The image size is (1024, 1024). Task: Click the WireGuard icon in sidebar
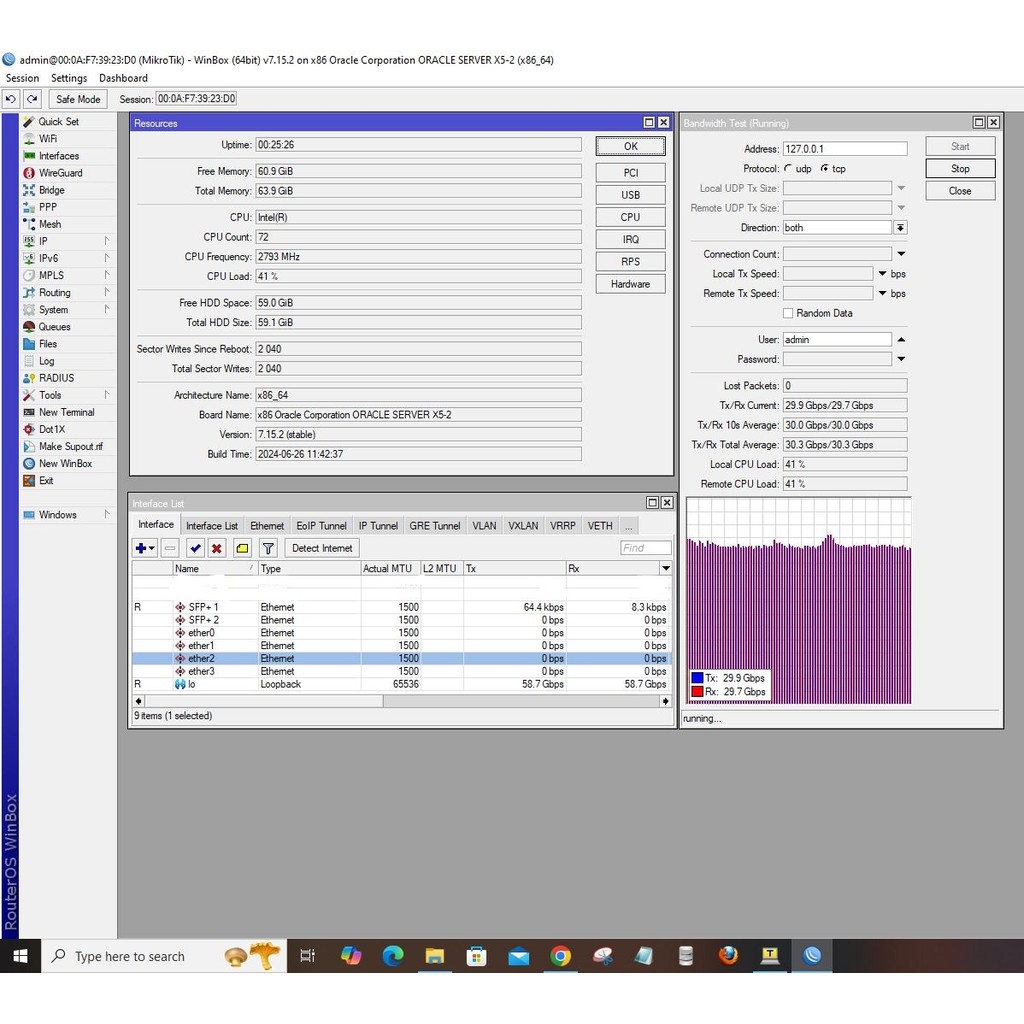click(29, 173)
